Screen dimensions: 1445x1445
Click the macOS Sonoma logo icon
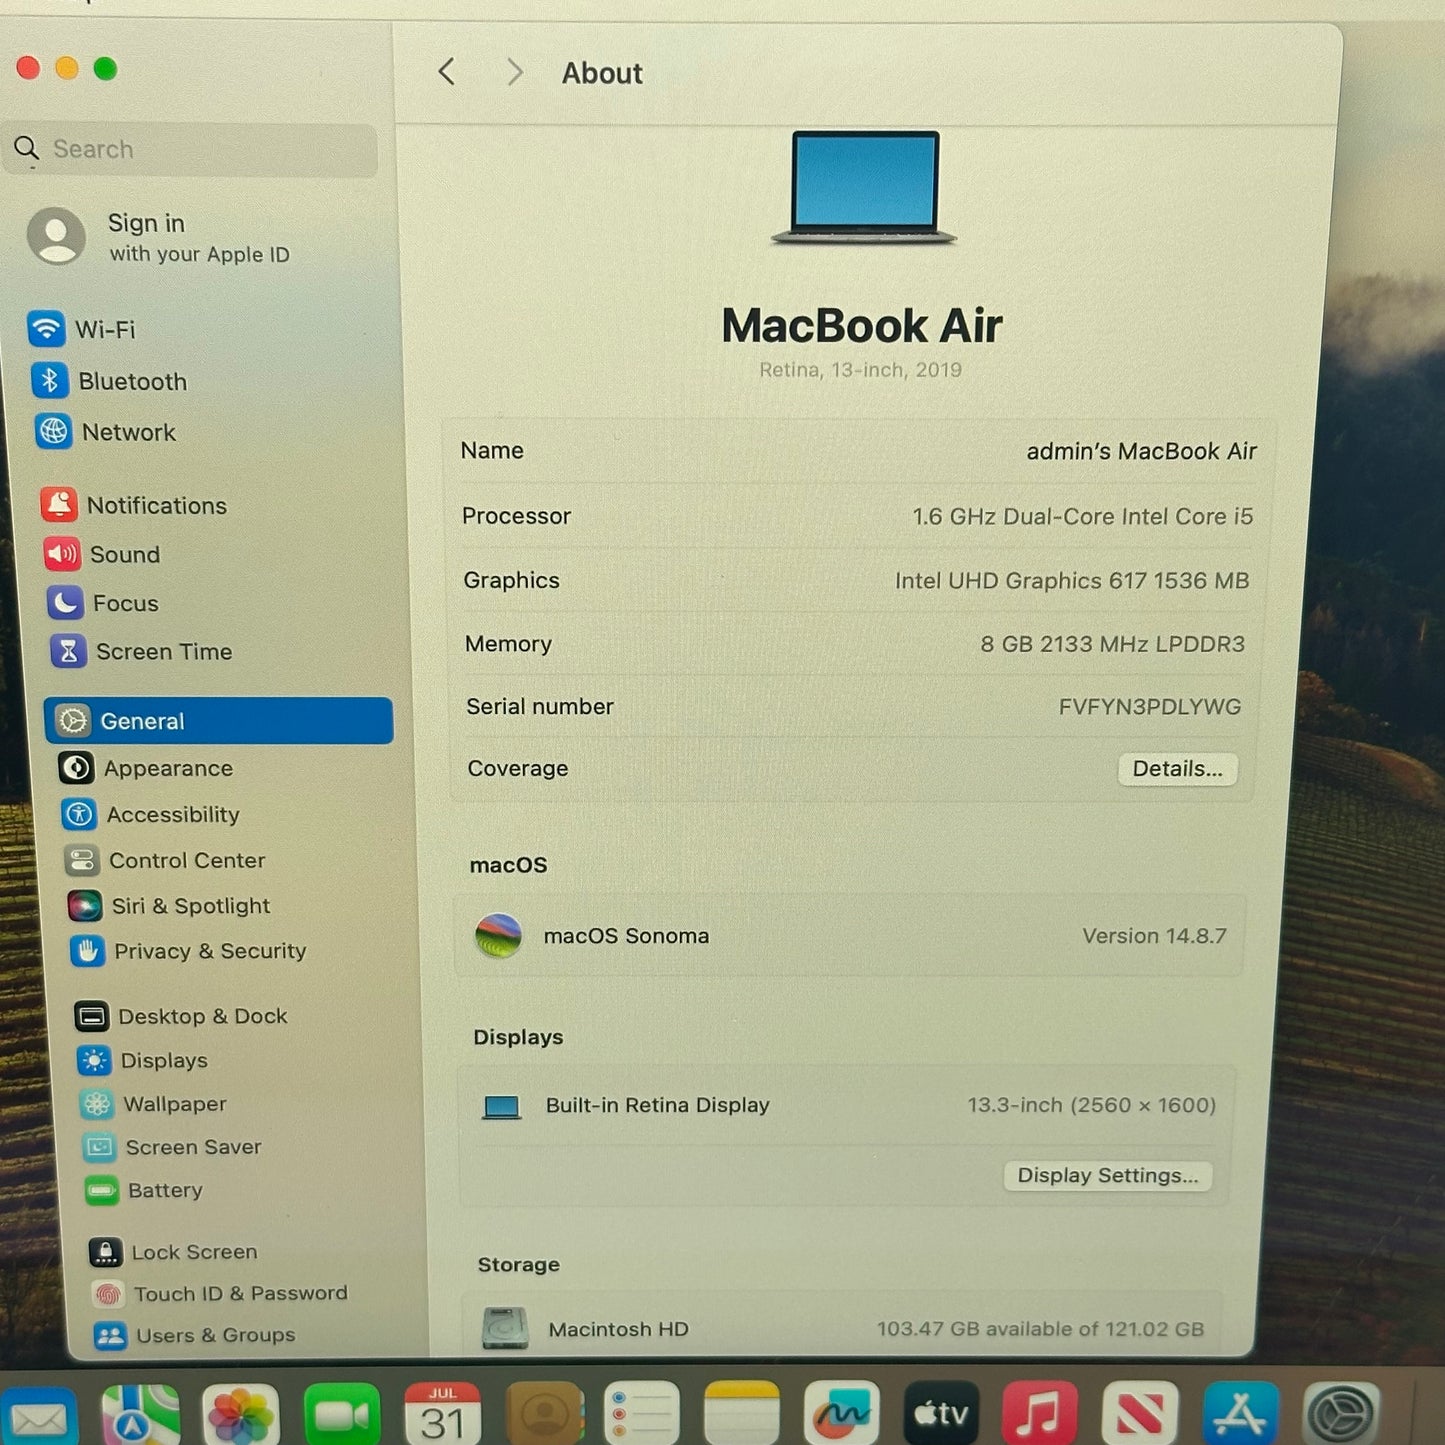499,936
